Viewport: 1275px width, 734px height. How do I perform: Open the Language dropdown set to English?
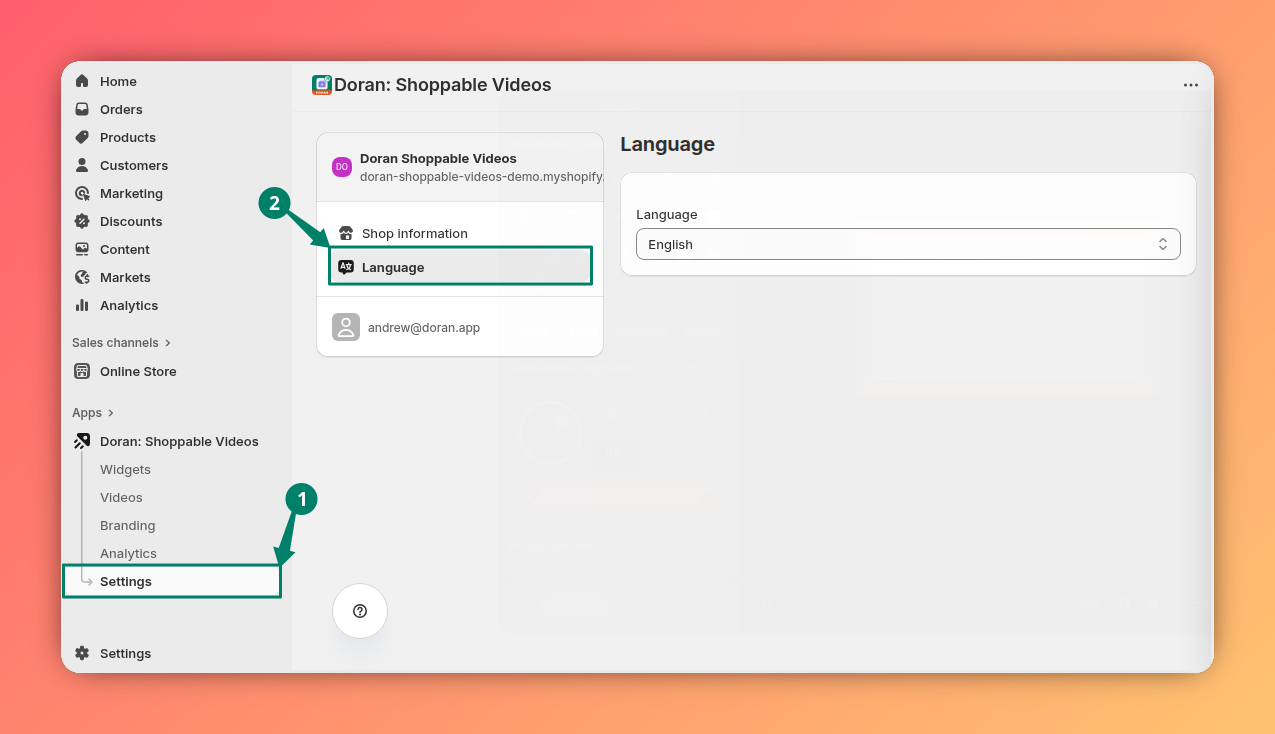(908, 244)
